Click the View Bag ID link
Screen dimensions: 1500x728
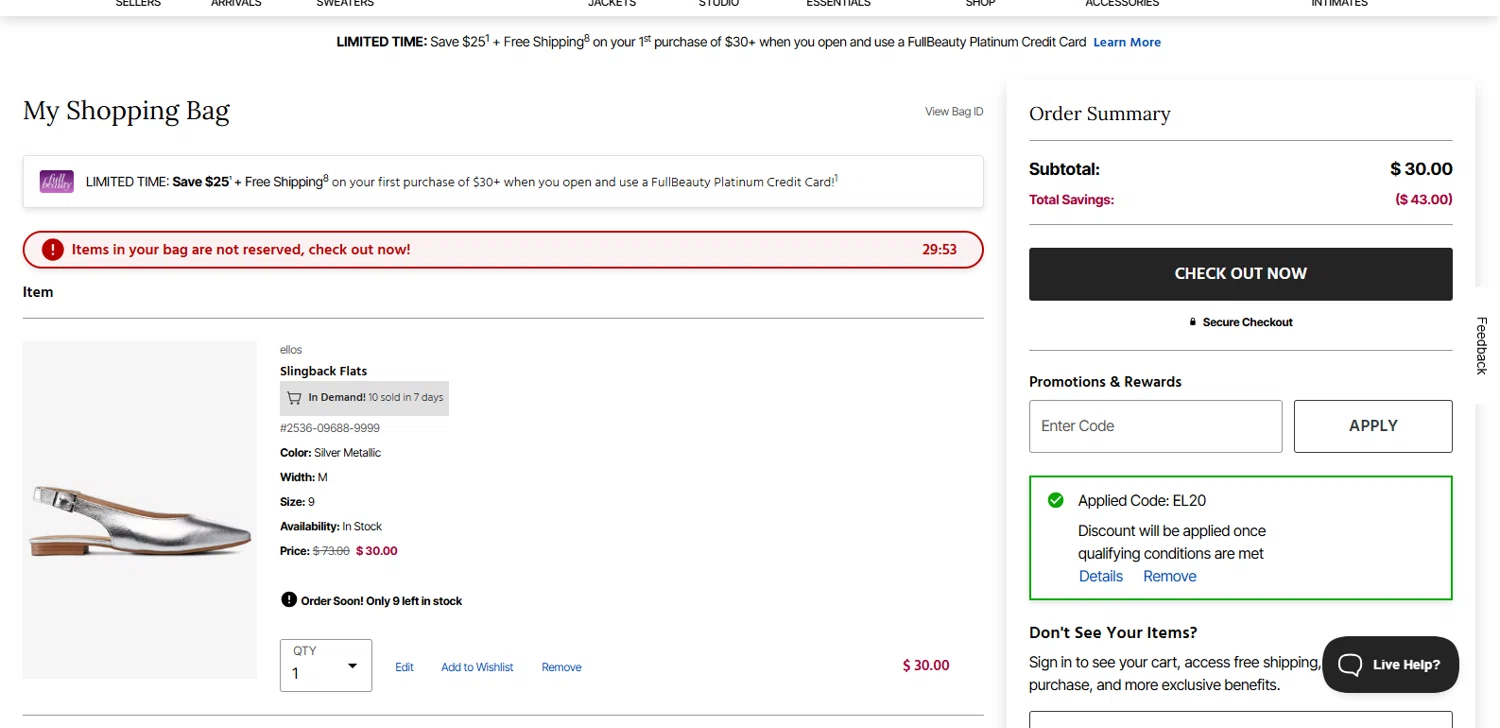[x=954, y=112]
